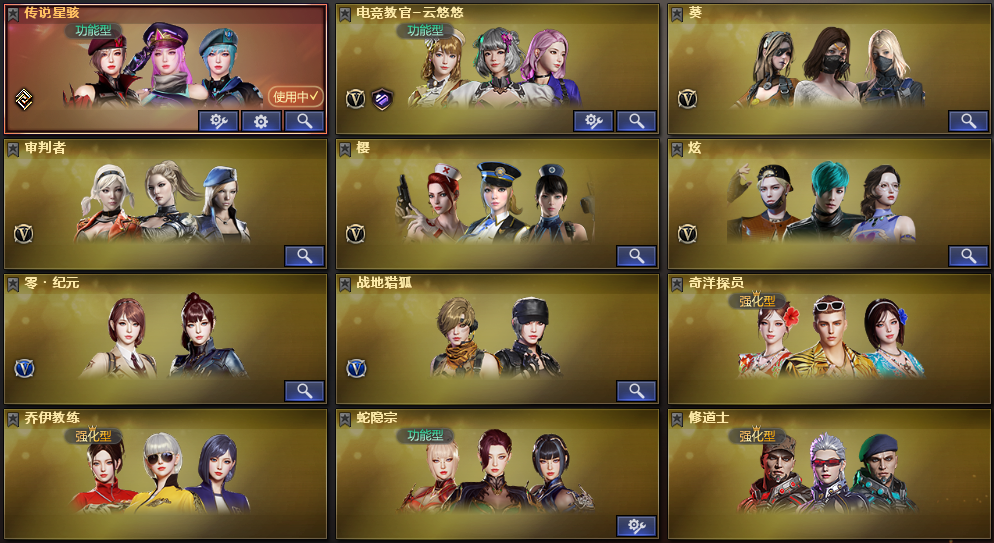Image resolution: width=994 pixels, height=543 pixels.
Task: Click gear-wrench icon on 蛇隐宗 card
Action: coord(636,526)
